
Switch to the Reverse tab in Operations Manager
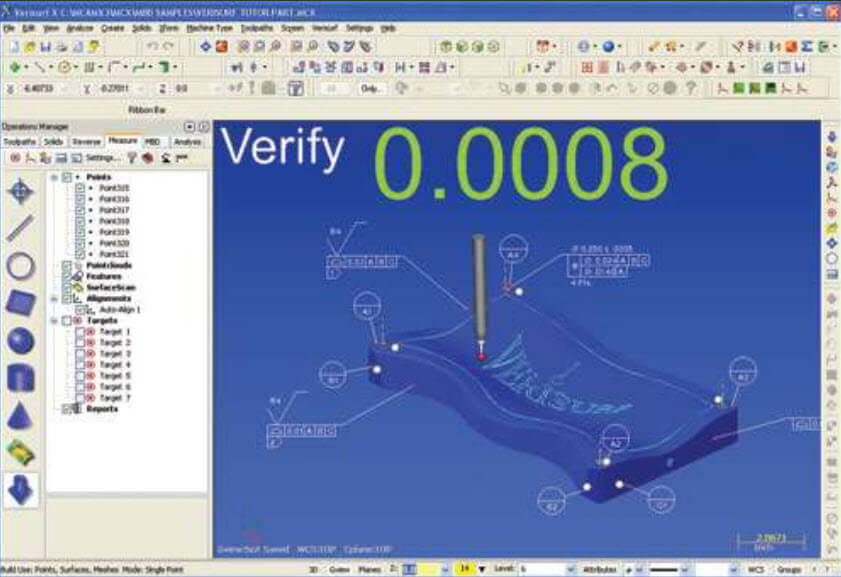coord(86,142)
